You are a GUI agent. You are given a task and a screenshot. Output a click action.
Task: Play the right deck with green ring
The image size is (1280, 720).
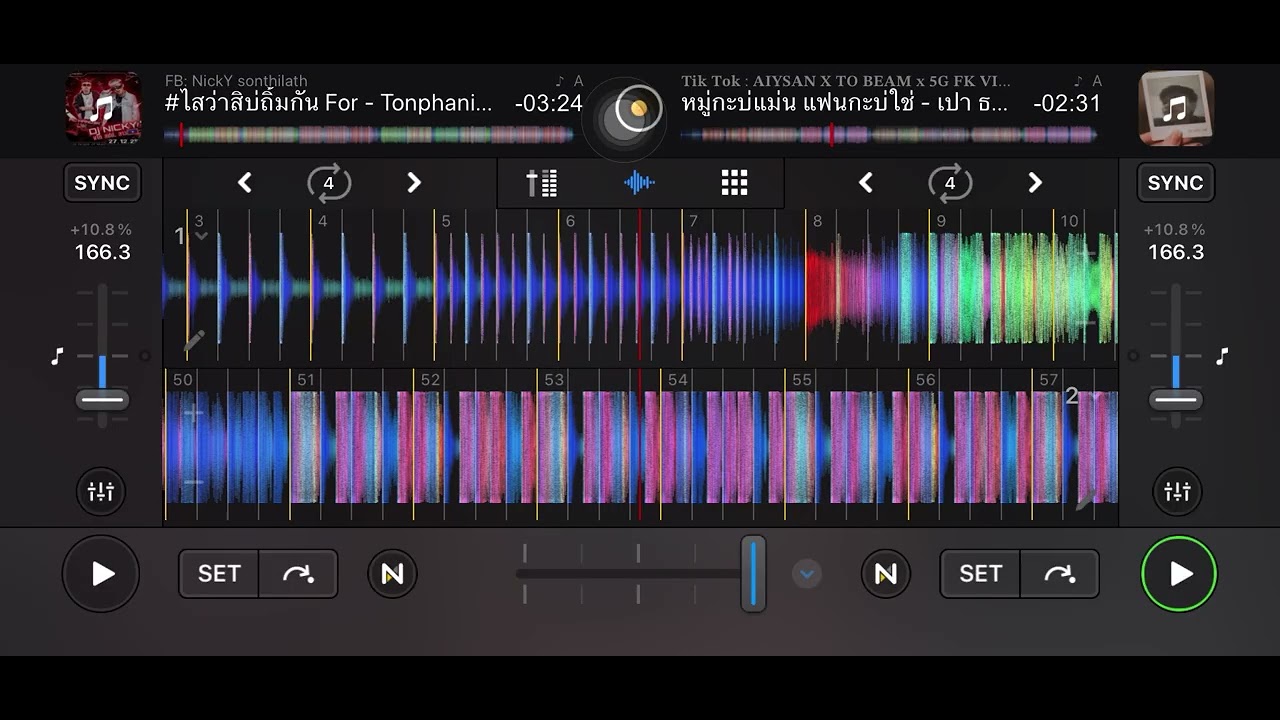[1179, 574]
